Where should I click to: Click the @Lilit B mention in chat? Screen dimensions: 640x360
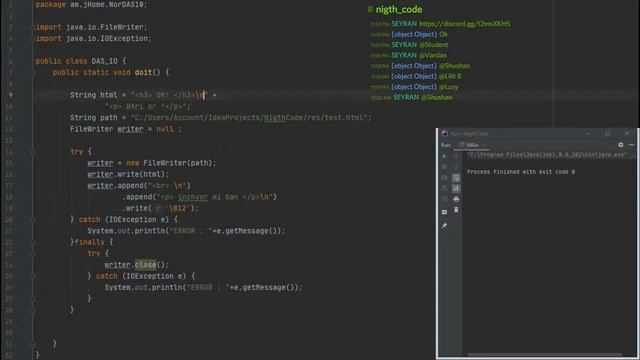click(450, 76)
